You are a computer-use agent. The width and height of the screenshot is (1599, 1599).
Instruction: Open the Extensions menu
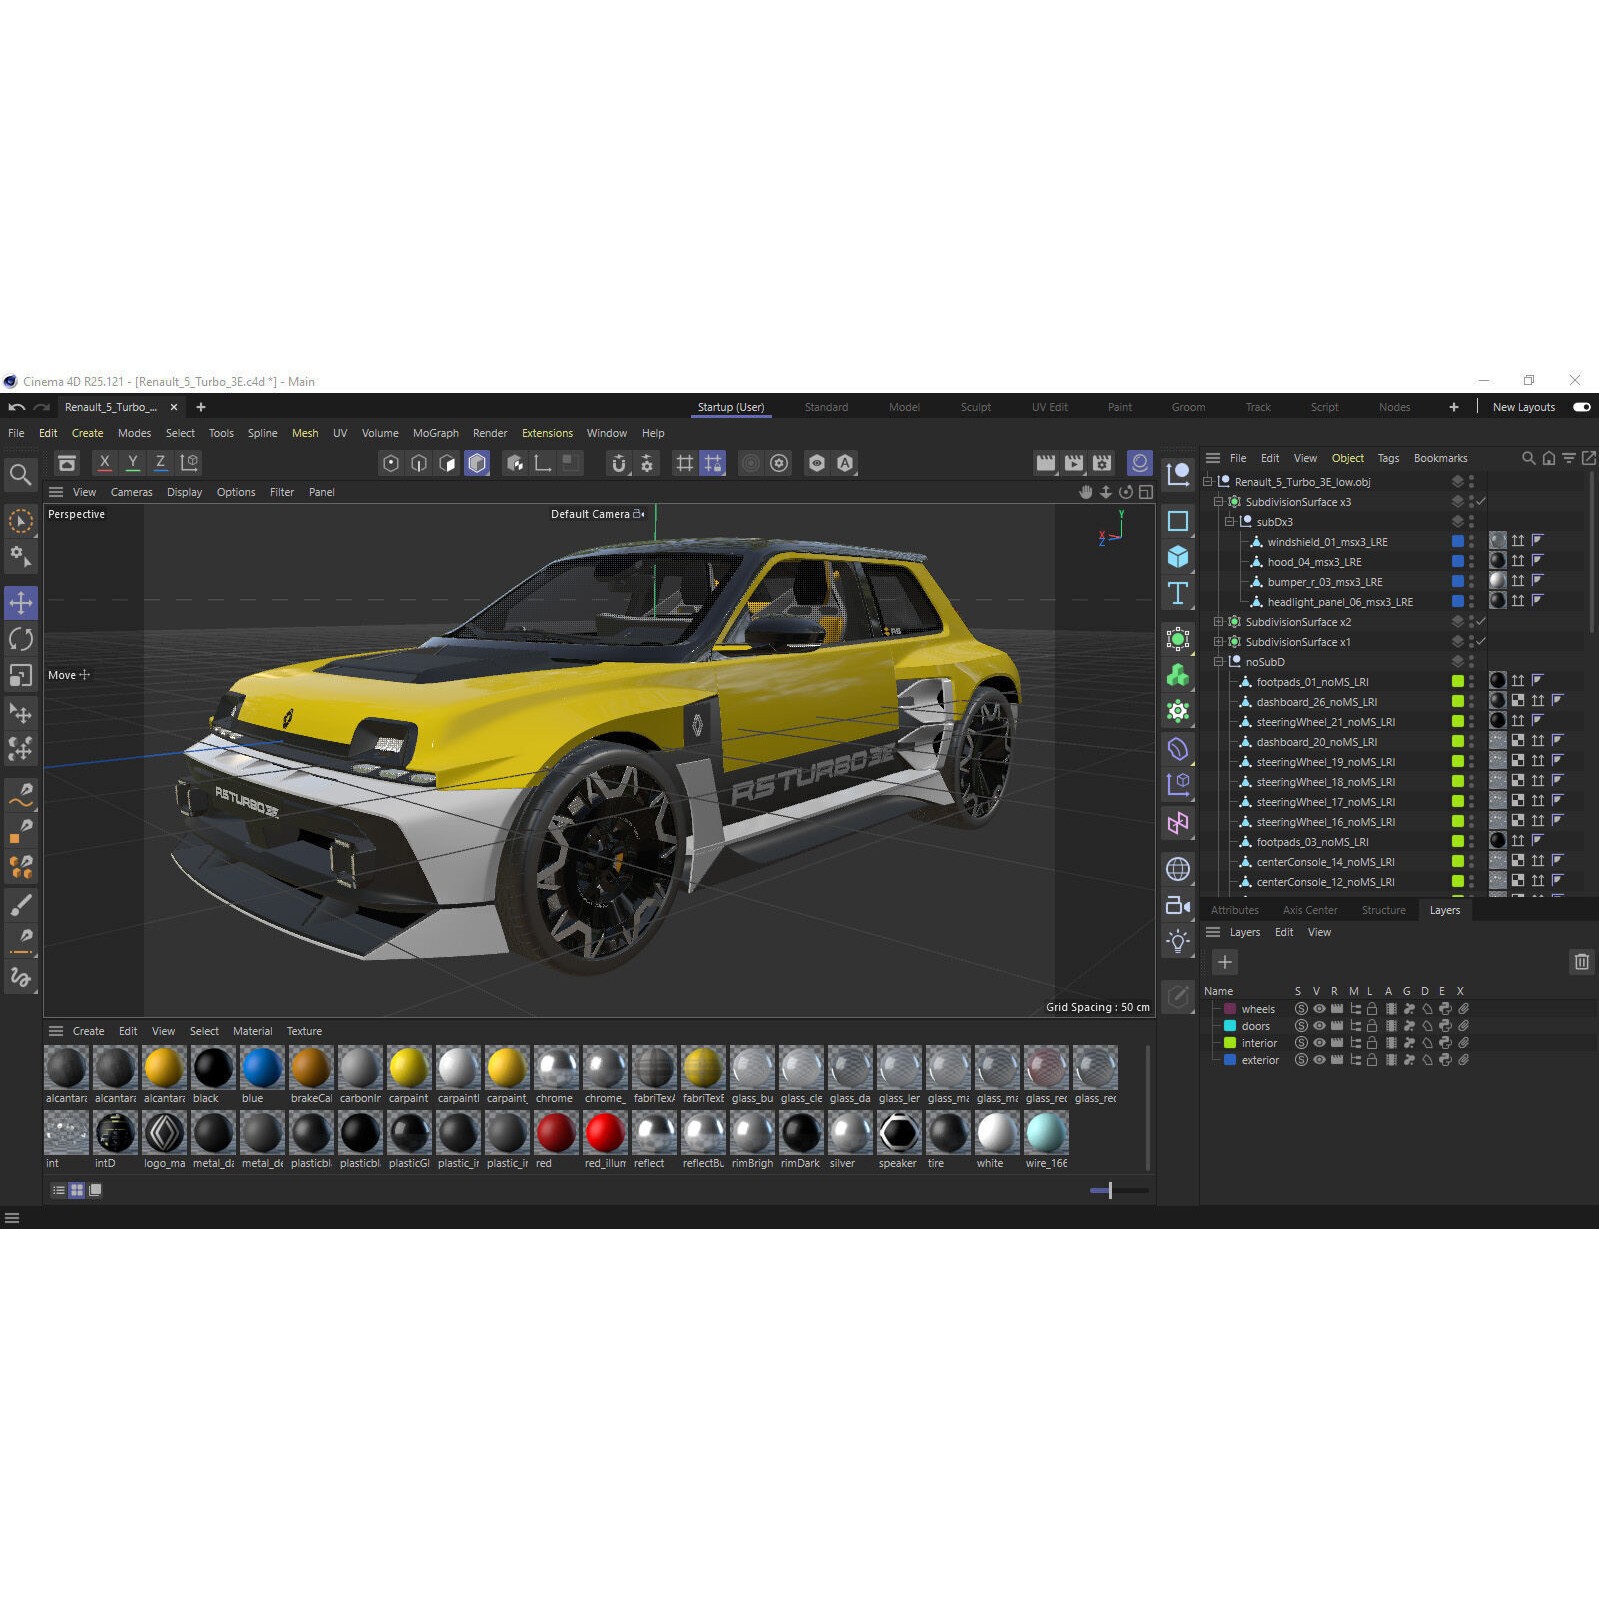click(547, 433)
